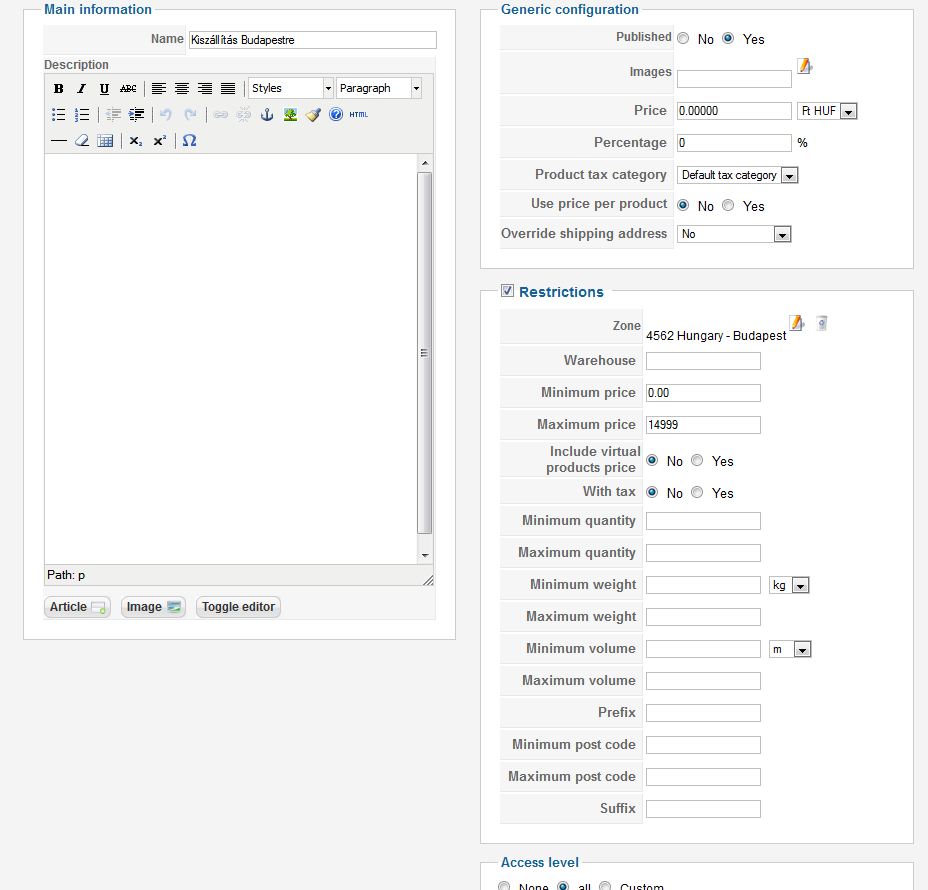This screenshot has height=890, width=928.
Task: Insert a hyperlink via the link icon
Action: [221, 115]
